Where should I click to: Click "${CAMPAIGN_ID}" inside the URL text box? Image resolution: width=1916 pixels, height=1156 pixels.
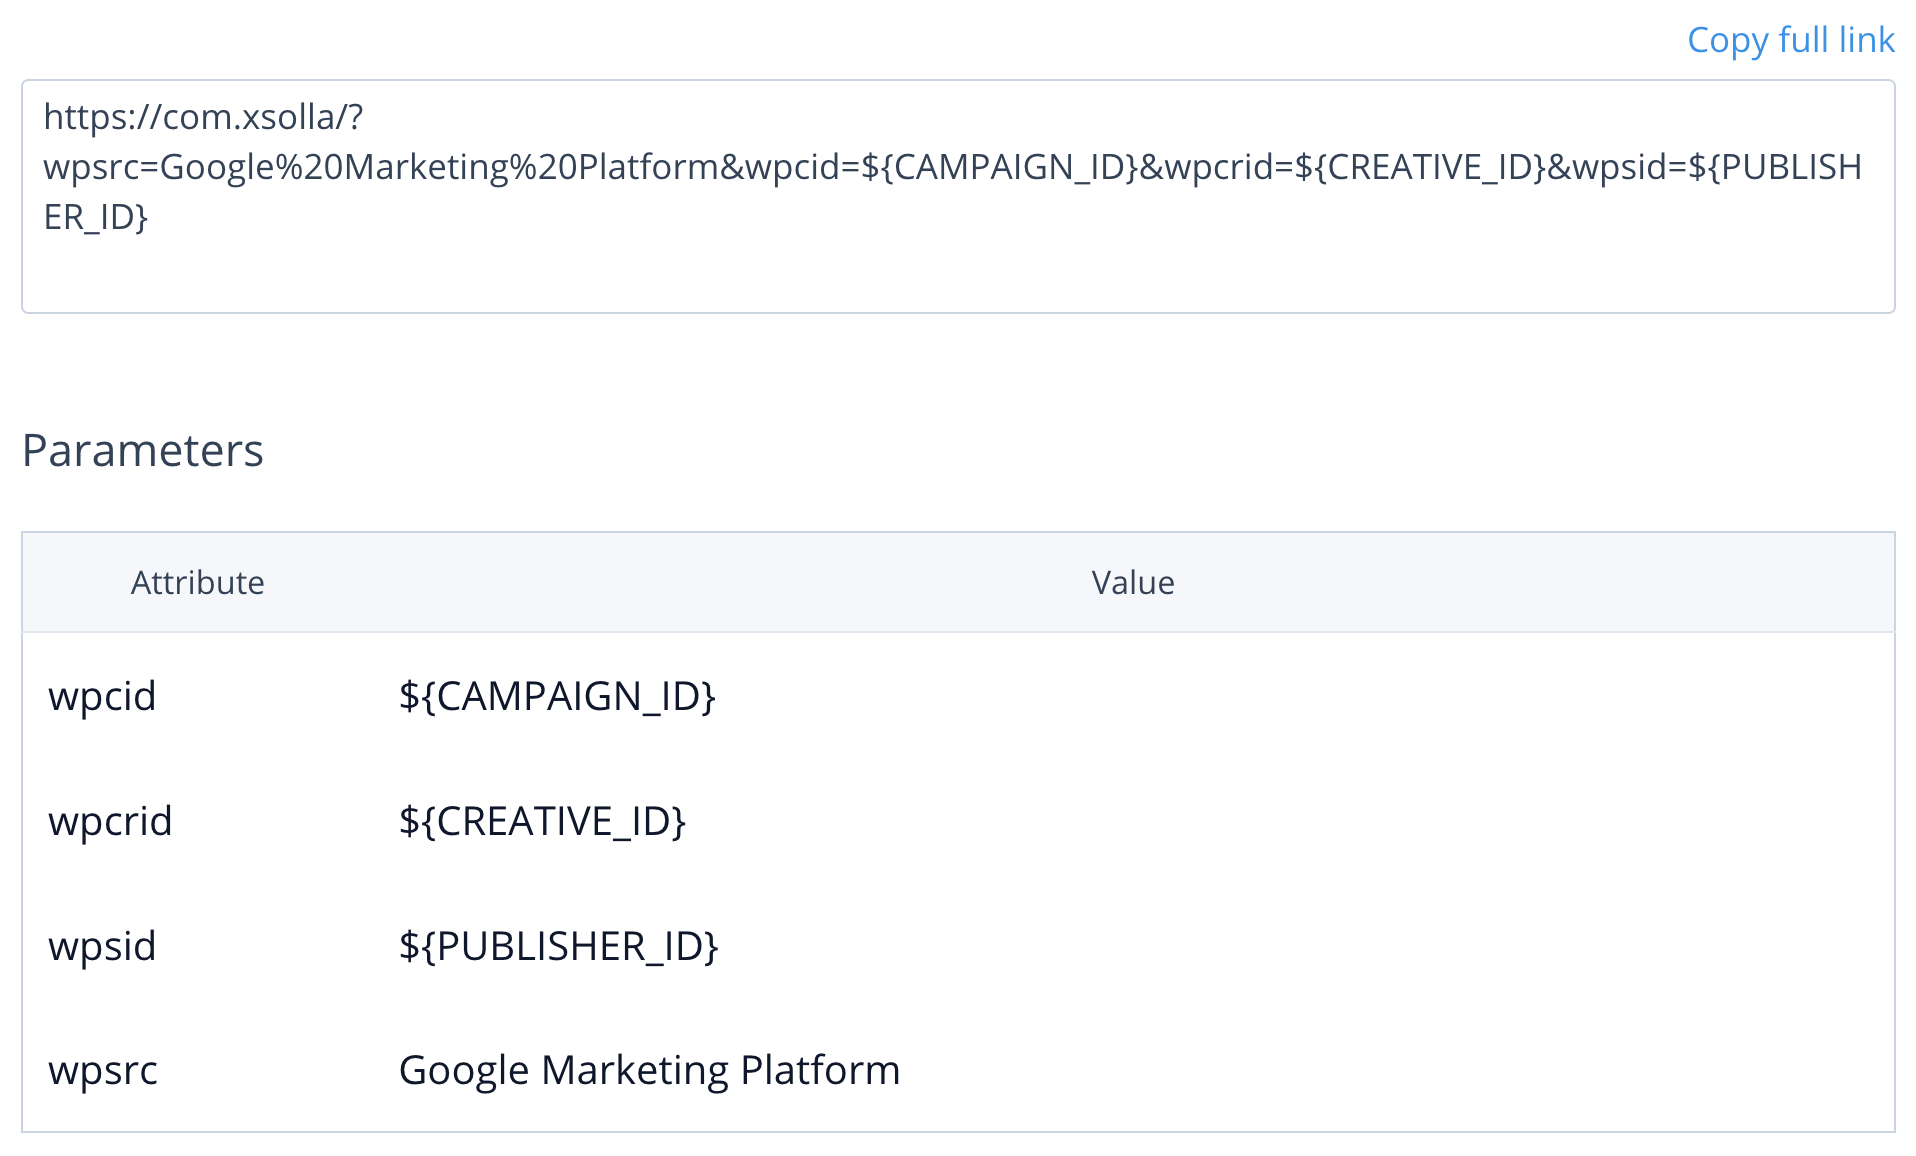[x=999, y=167]
